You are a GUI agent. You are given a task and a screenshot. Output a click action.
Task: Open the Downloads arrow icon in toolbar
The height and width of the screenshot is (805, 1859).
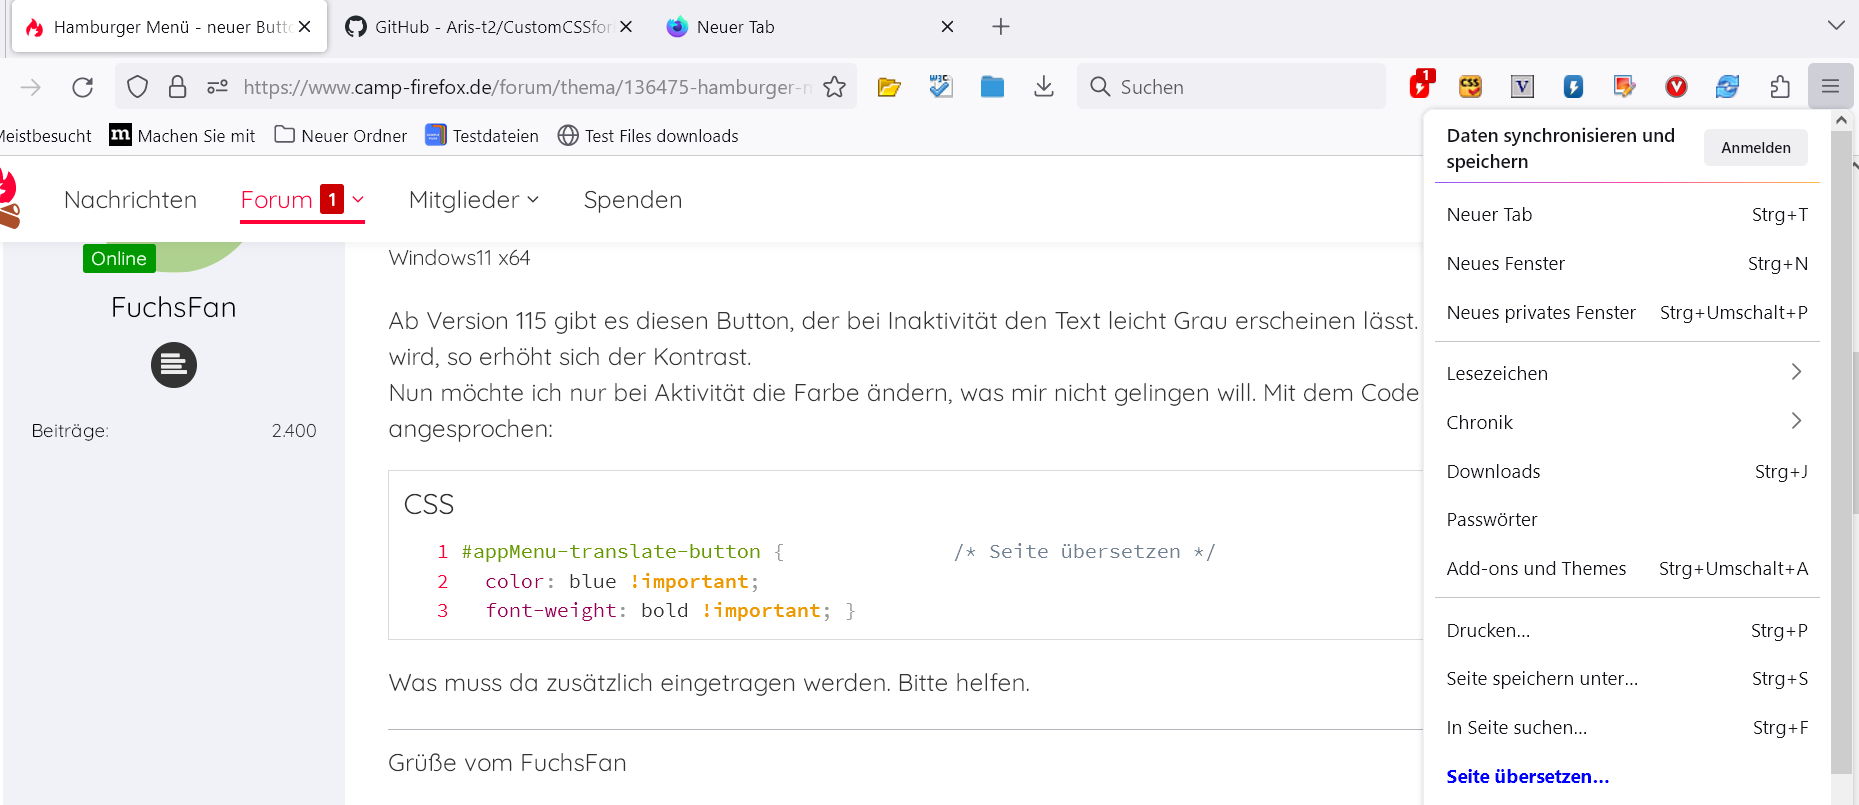coord(1043,87)
